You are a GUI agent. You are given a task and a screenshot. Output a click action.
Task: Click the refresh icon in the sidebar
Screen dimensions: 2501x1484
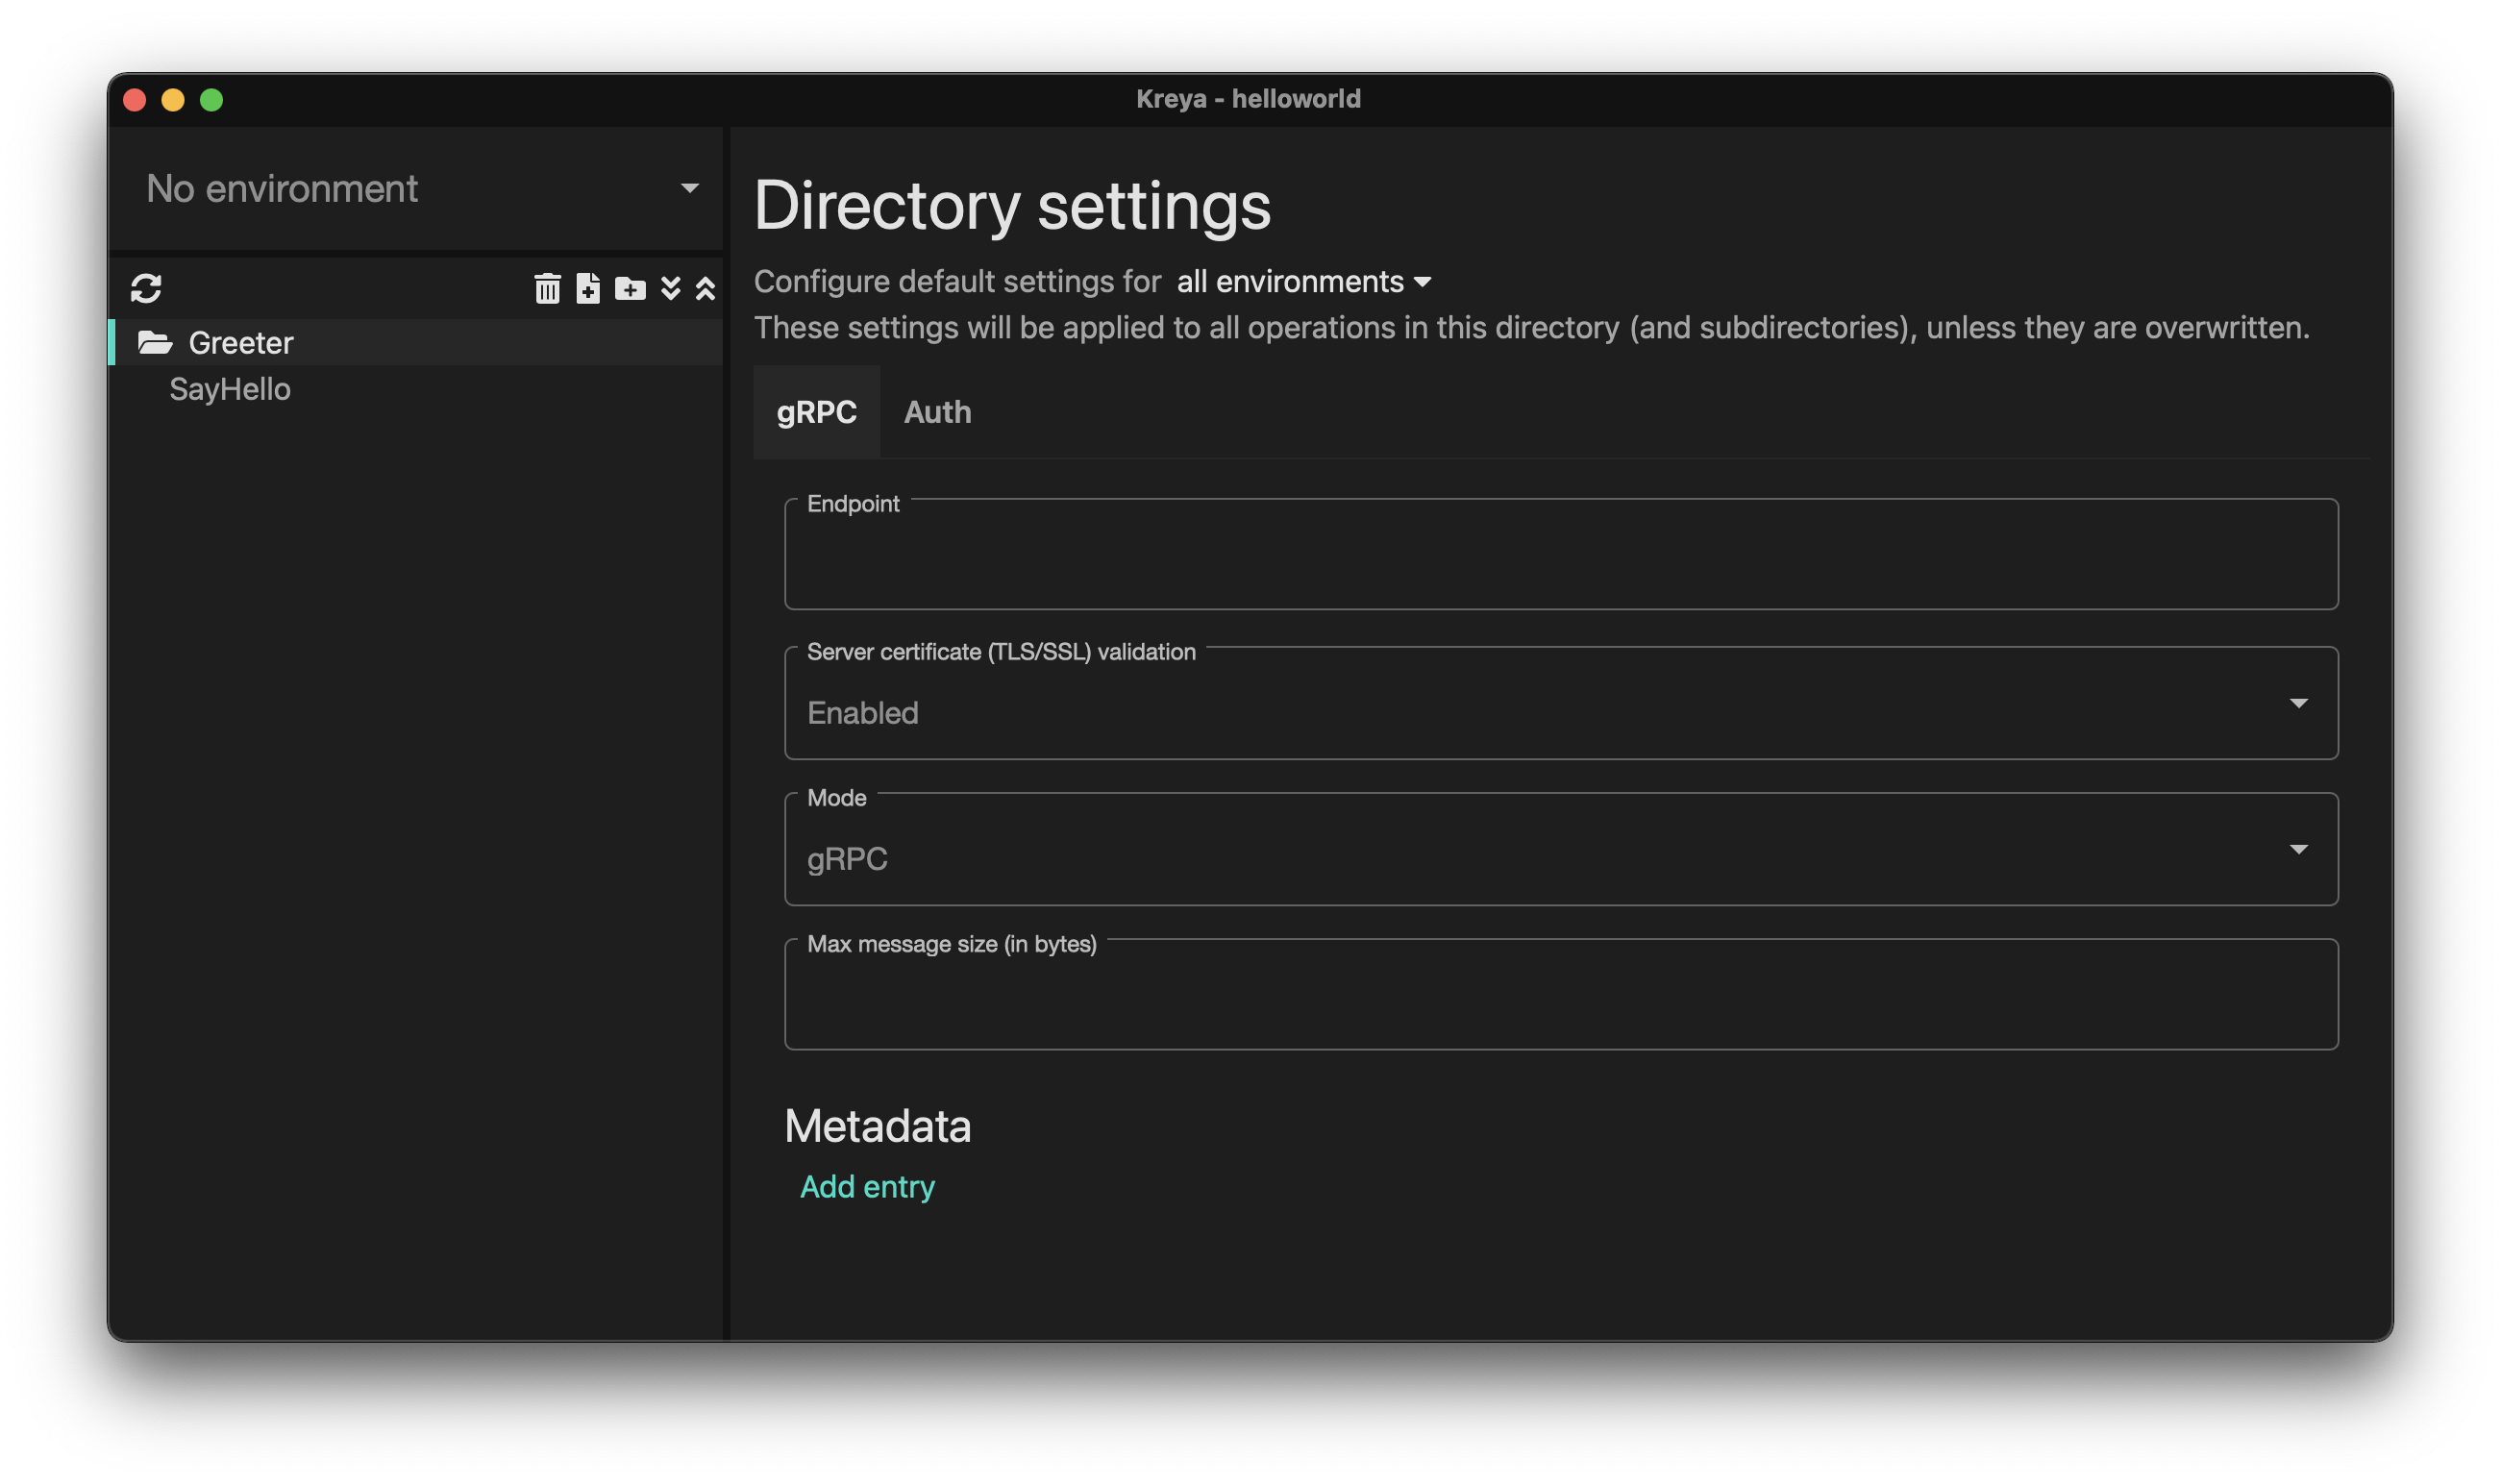pyautogui.click(x=146, y=289)
